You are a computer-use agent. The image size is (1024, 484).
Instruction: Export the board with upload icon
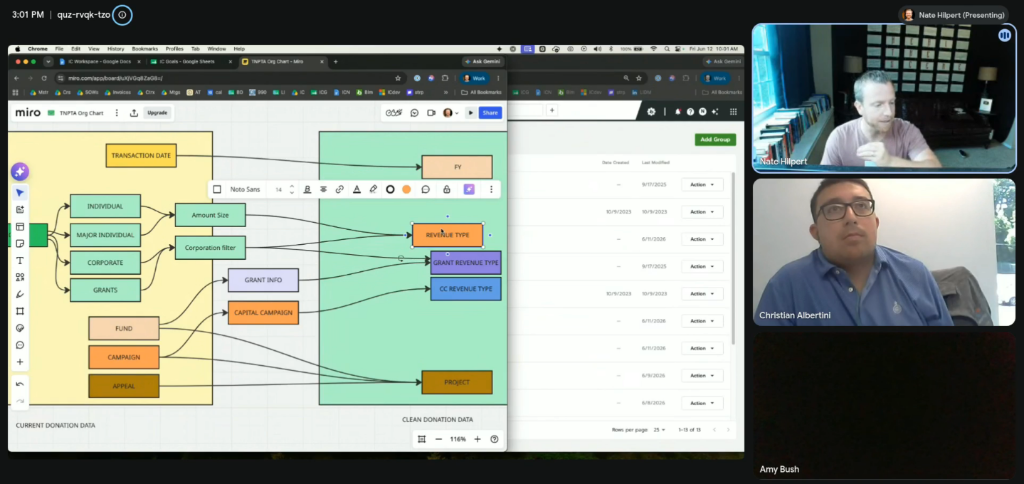click(134, 113)
